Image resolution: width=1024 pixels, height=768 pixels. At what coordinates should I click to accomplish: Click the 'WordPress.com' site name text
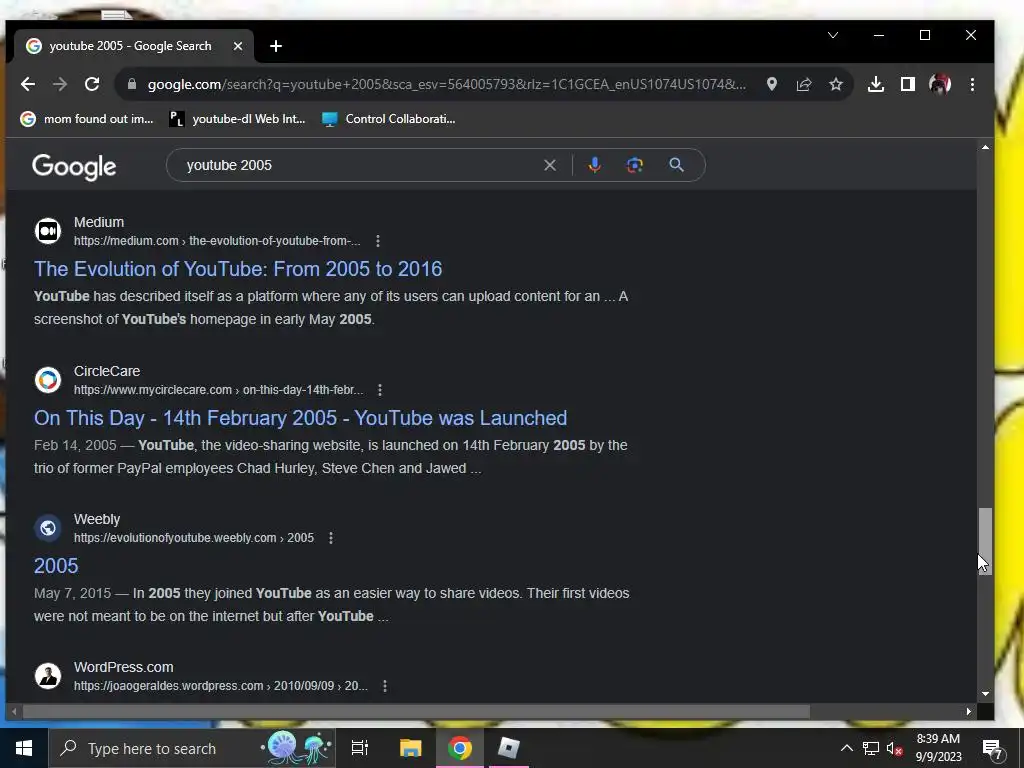pos(123,667)
